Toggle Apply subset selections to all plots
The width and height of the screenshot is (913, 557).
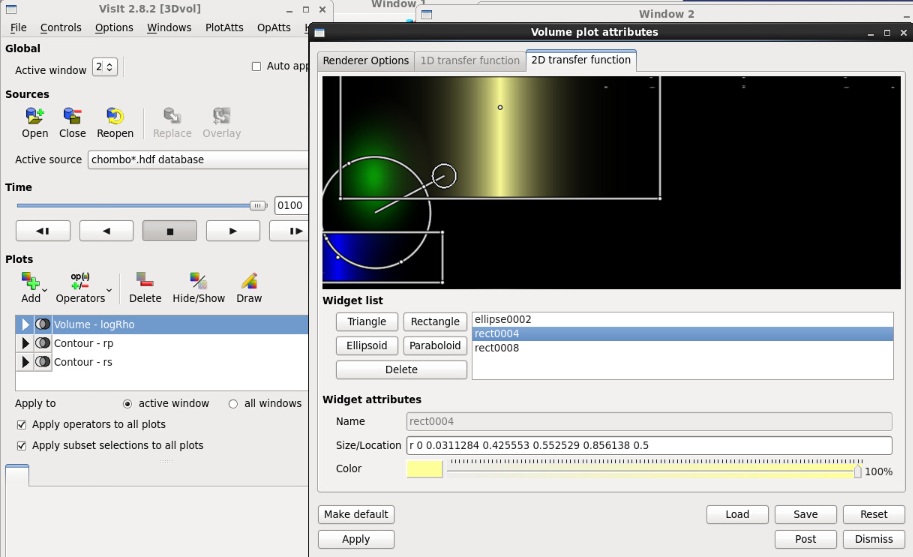point(22,446)
